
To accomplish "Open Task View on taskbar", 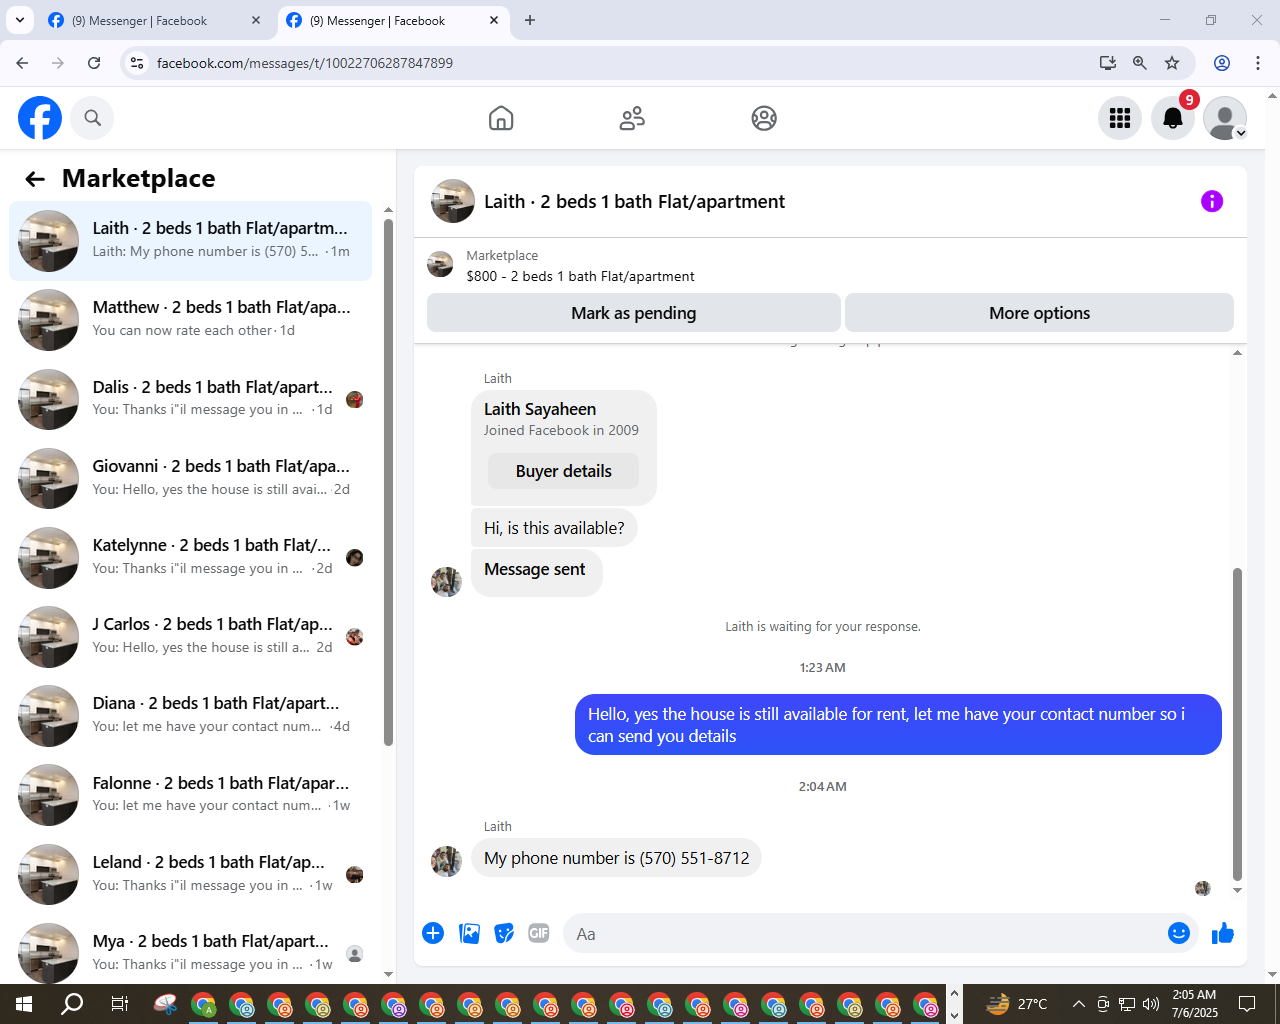I will (x=119, y=1004).
